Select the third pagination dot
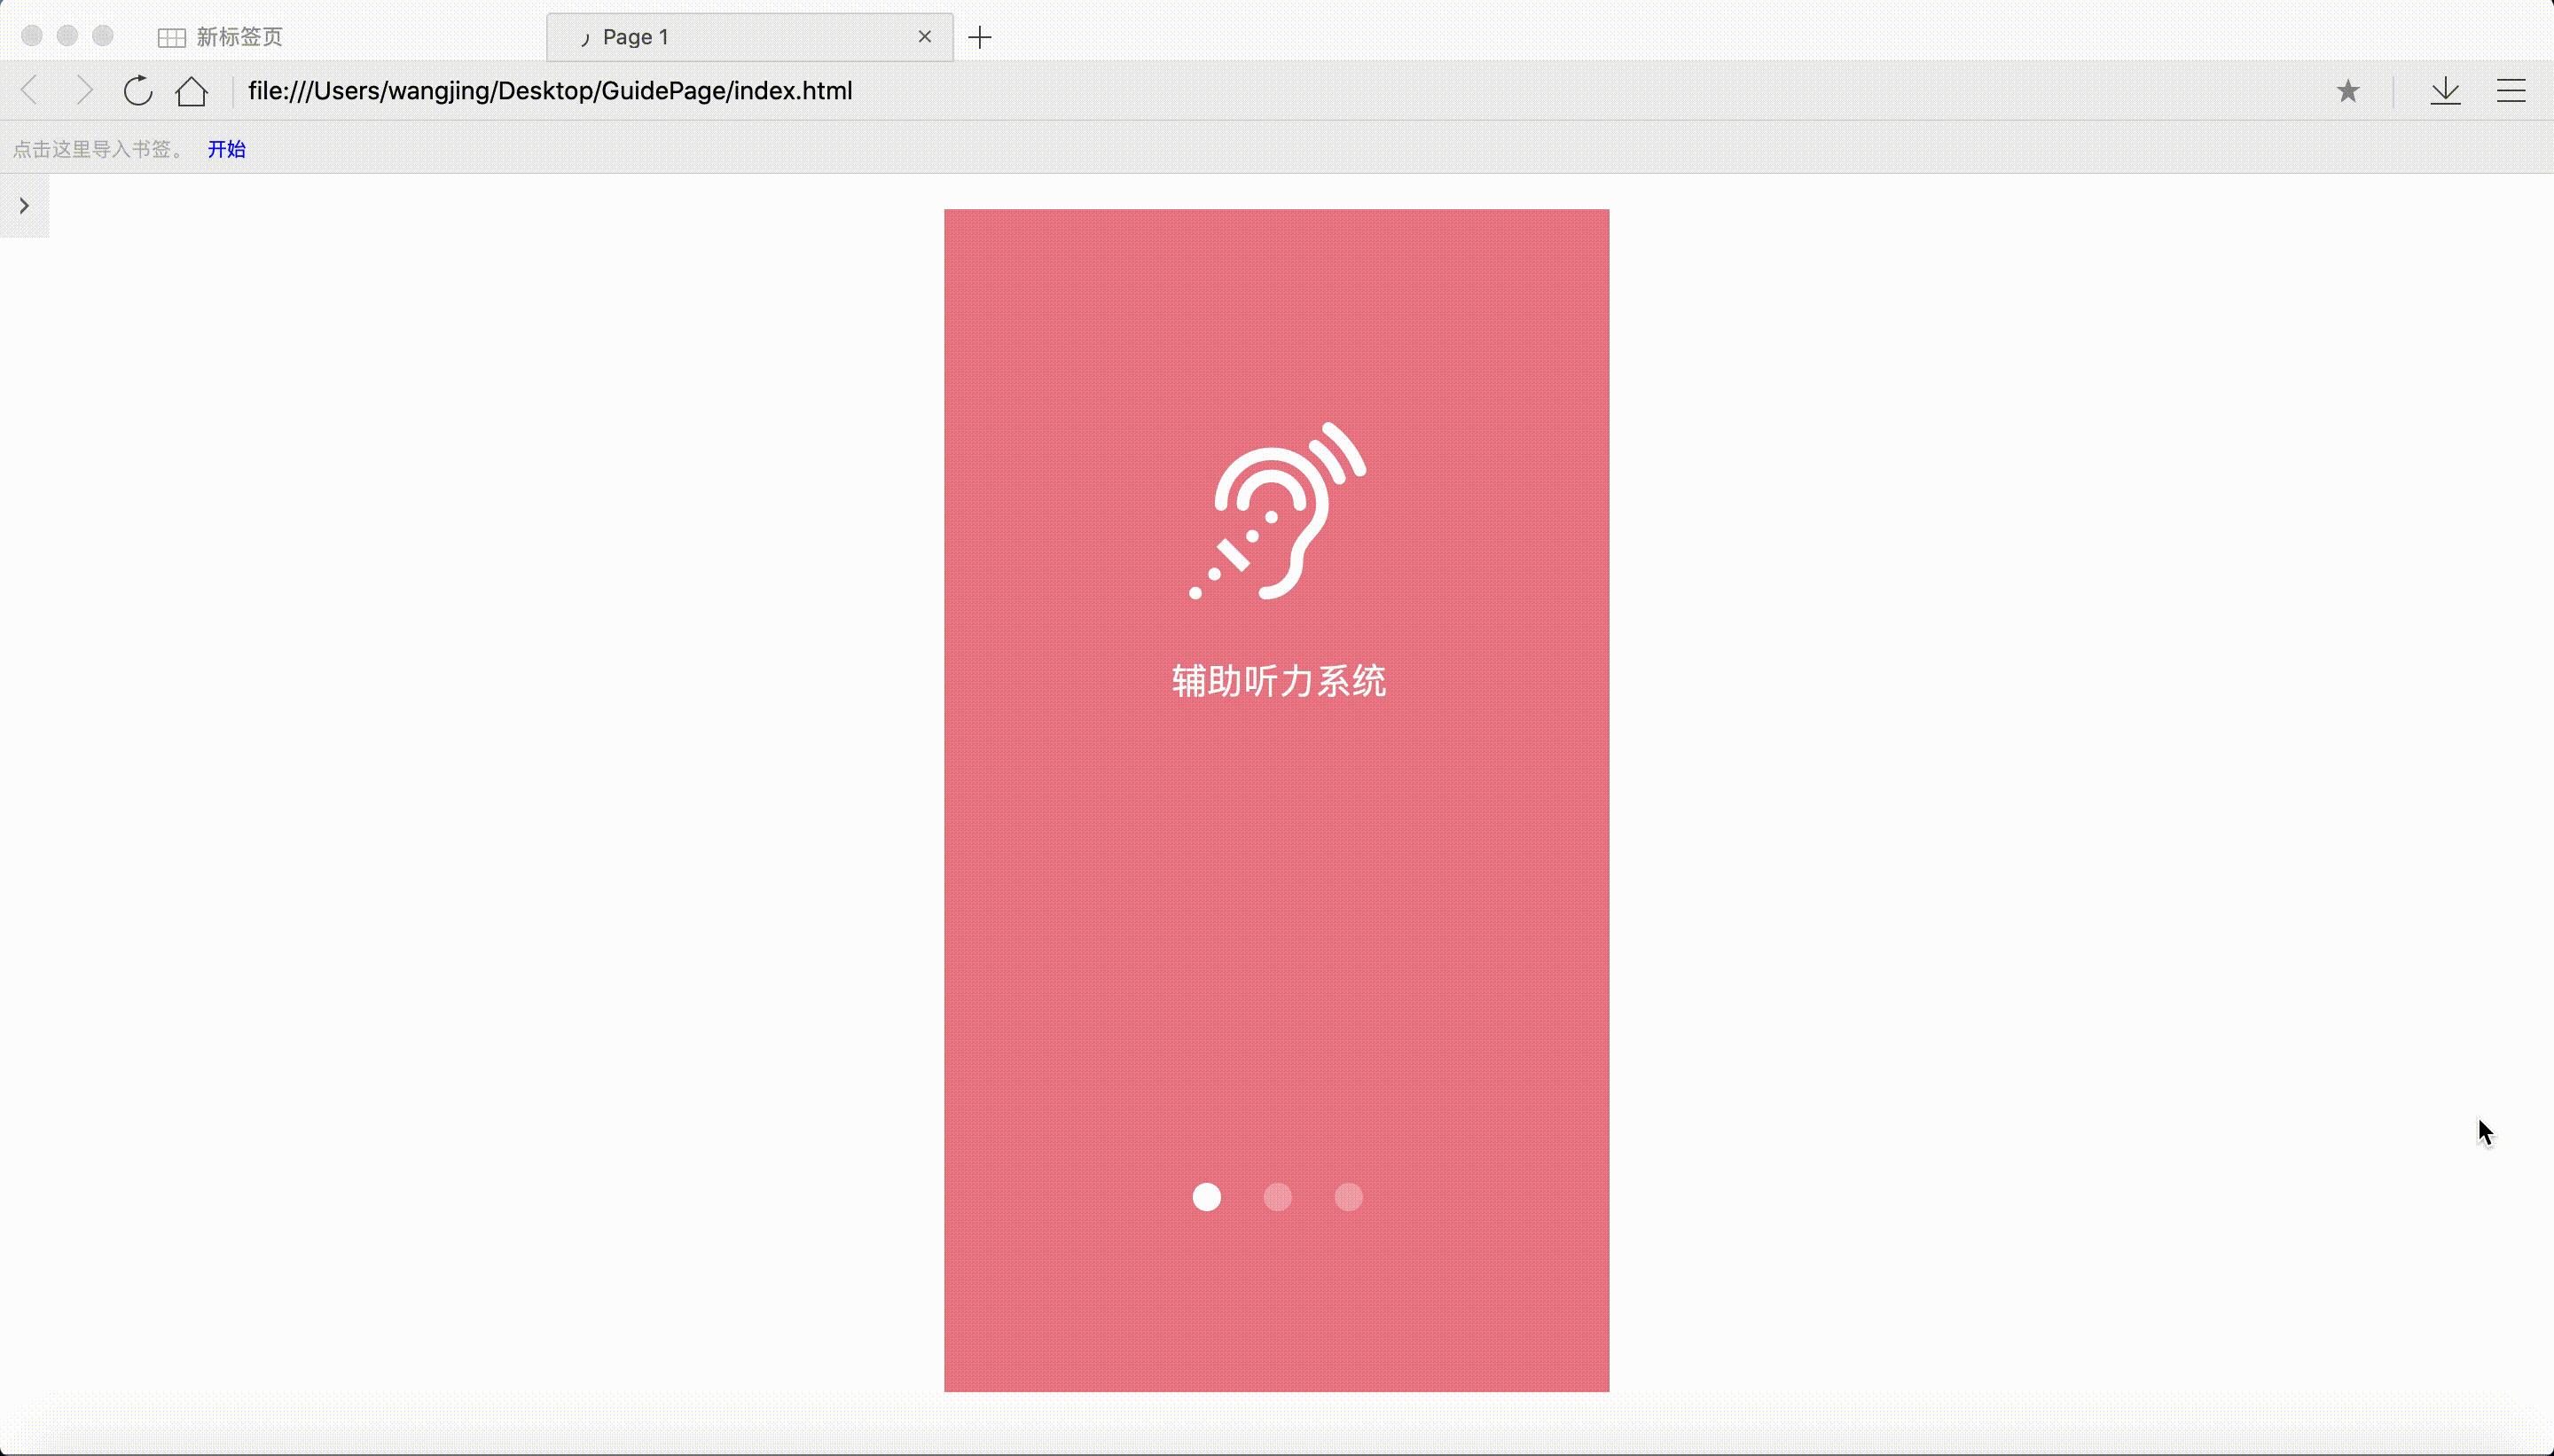 coord(1348,1197)
